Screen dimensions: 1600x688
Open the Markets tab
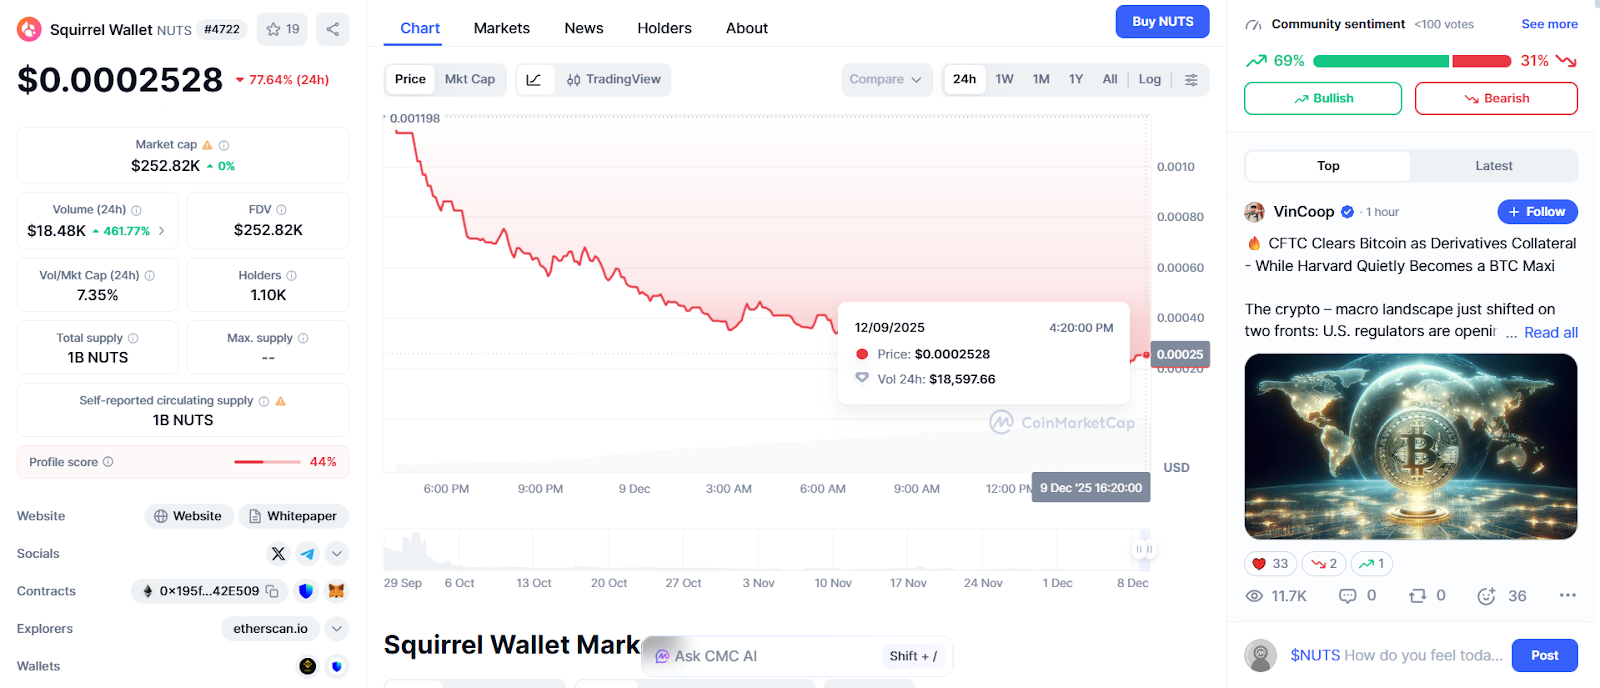click(502, 28)
